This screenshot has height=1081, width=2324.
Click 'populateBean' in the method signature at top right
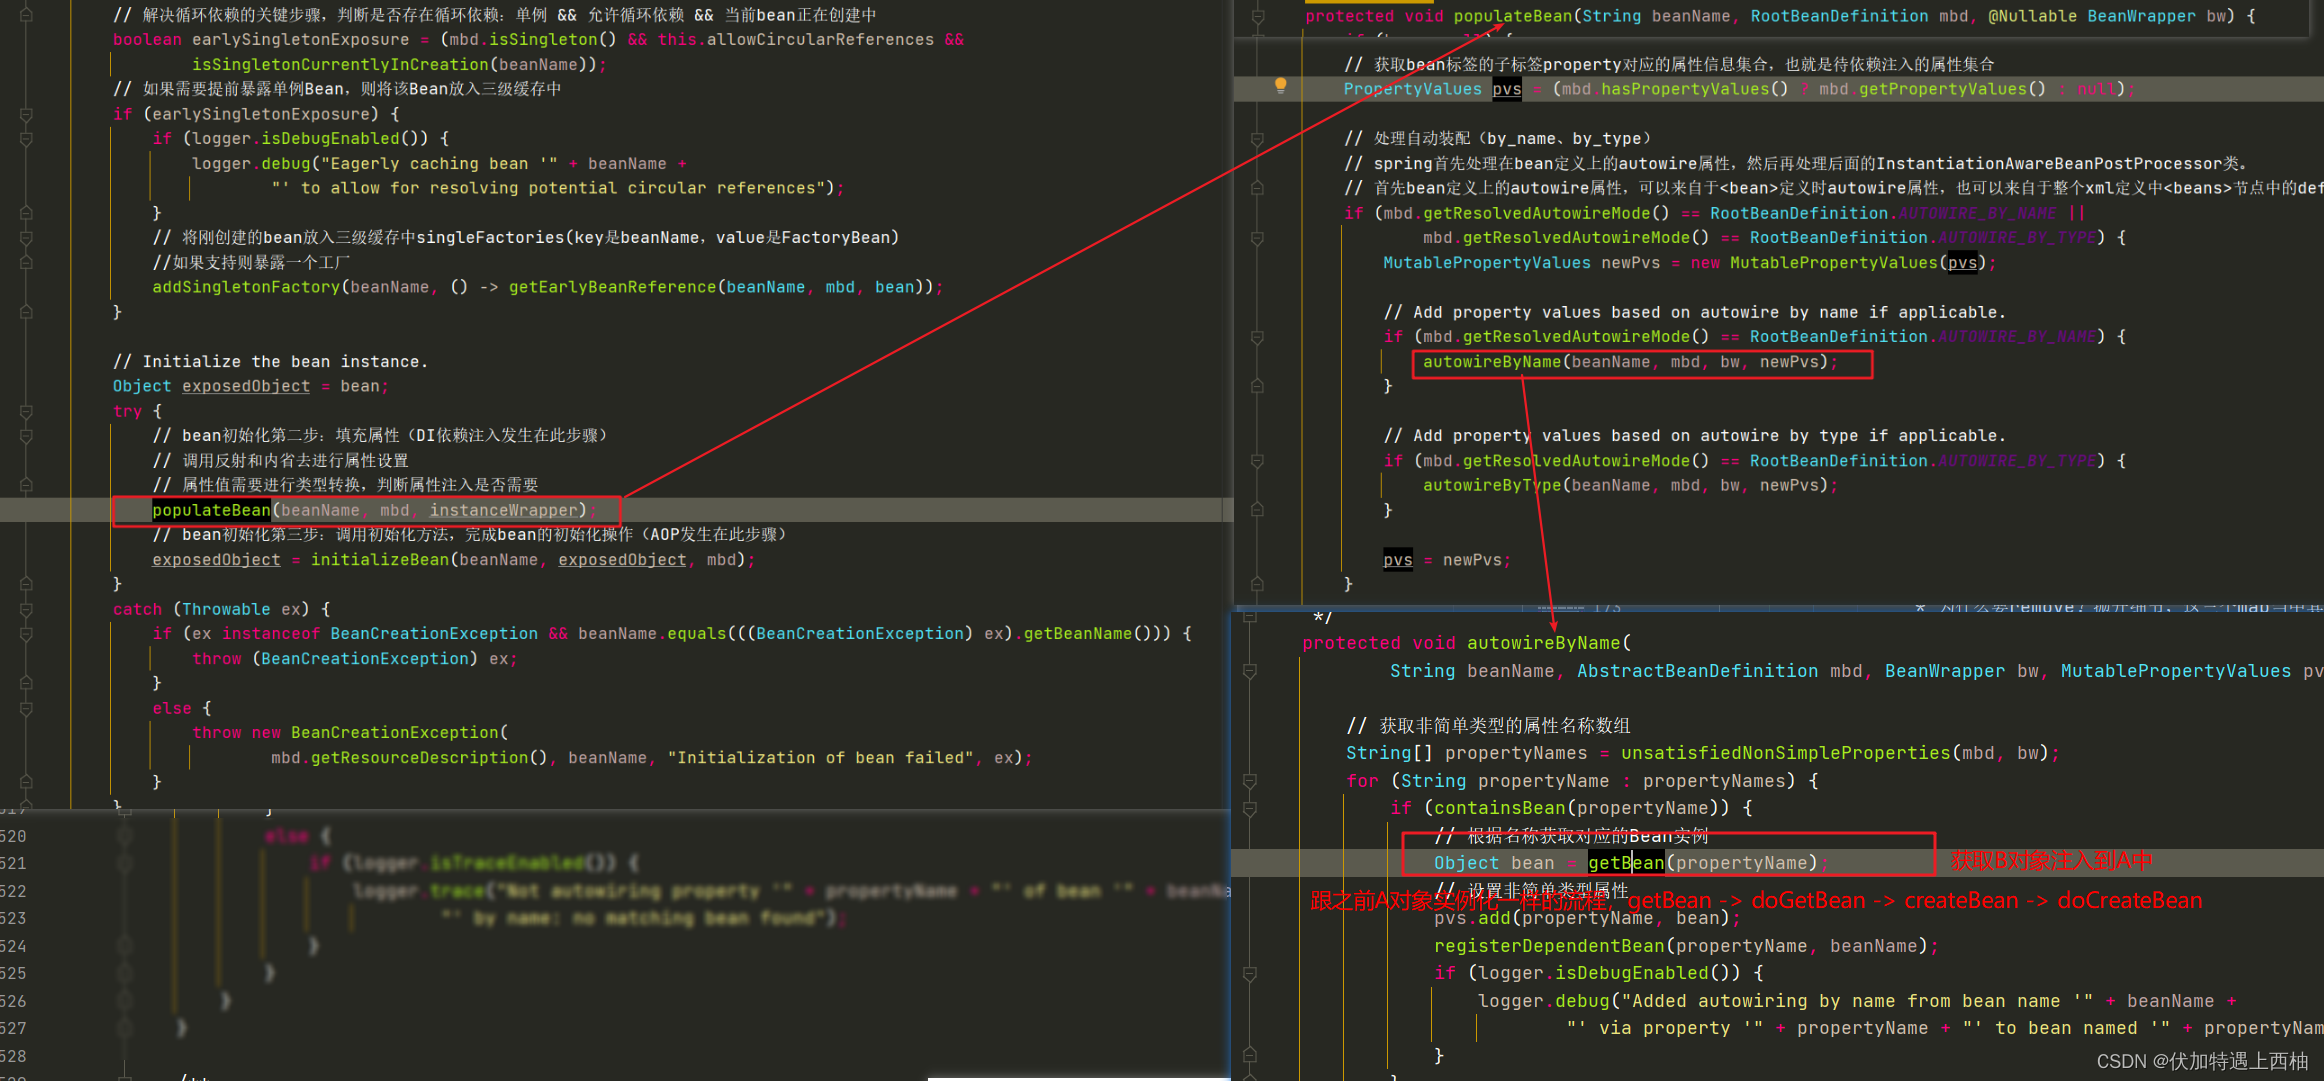click(1513, 16)
